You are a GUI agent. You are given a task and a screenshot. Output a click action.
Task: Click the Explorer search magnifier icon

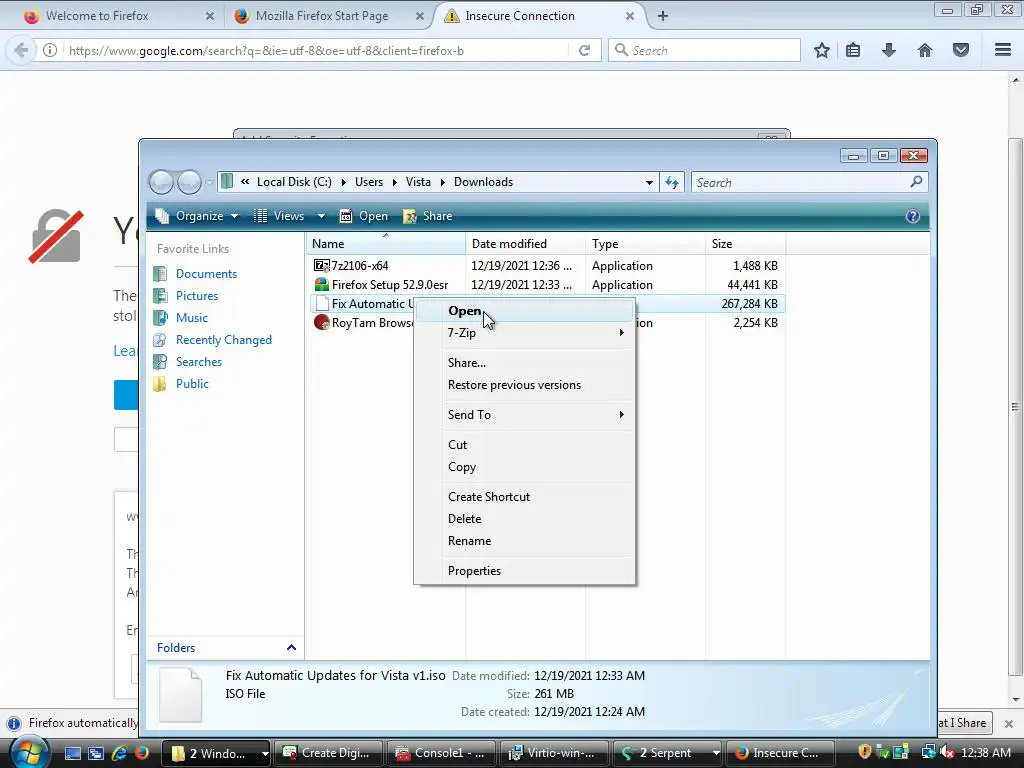pos(916,182)
